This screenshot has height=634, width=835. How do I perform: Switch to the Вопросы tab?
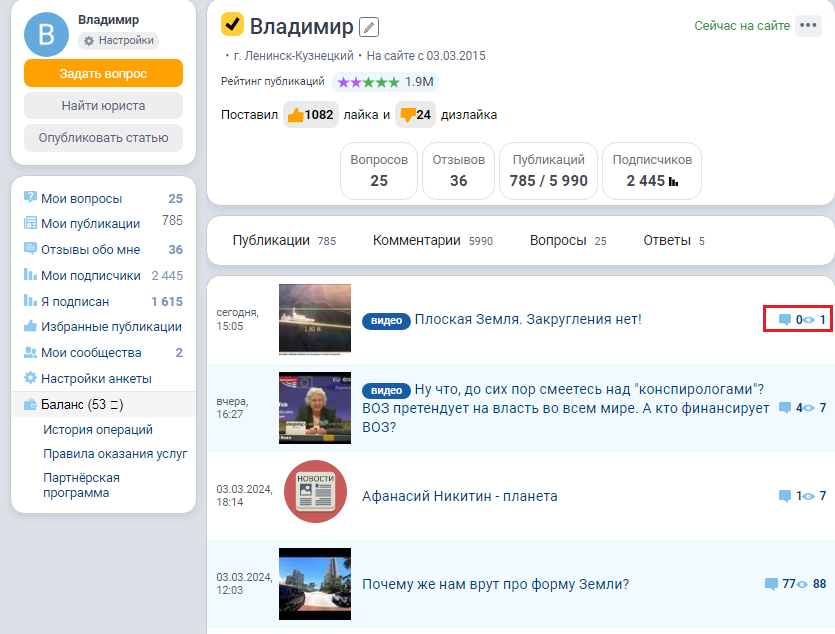(557, 240)
